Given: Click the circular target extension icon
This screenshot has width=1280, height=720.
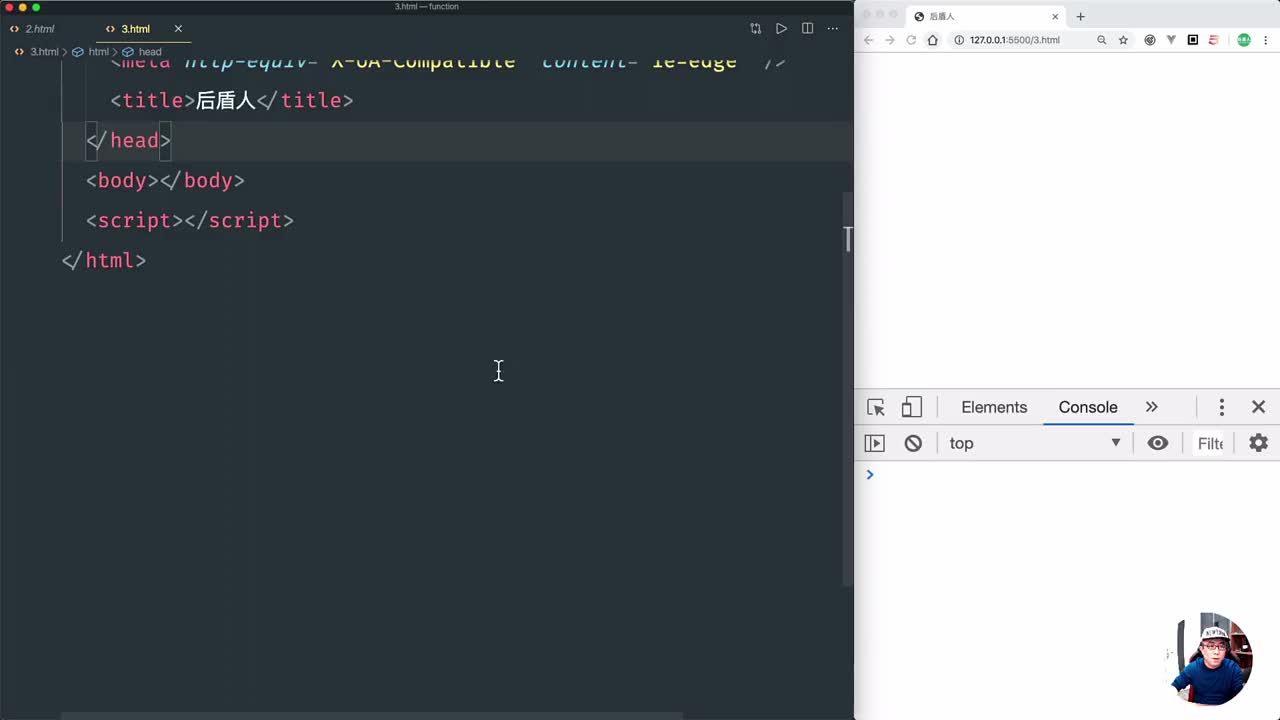Looking at the screenshot, I should 1149,40.
